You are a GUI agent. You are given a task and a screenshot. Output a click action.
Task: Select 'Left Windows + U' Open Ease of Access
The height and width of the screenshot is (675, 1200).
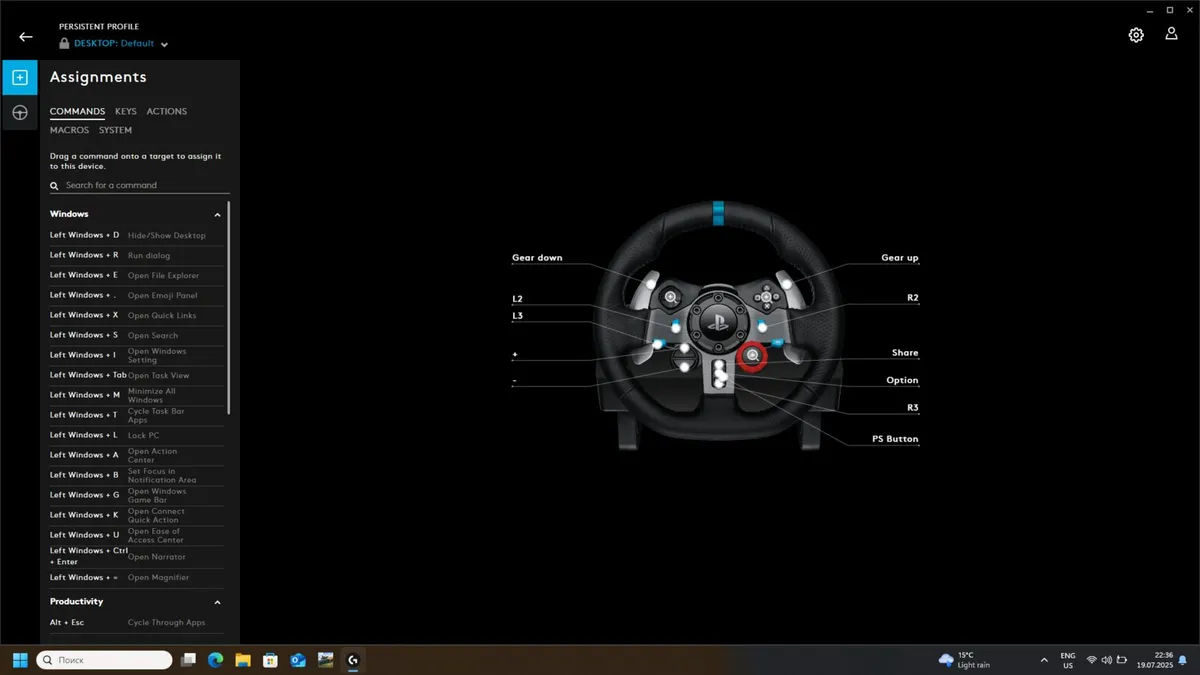tap(137, 535)
